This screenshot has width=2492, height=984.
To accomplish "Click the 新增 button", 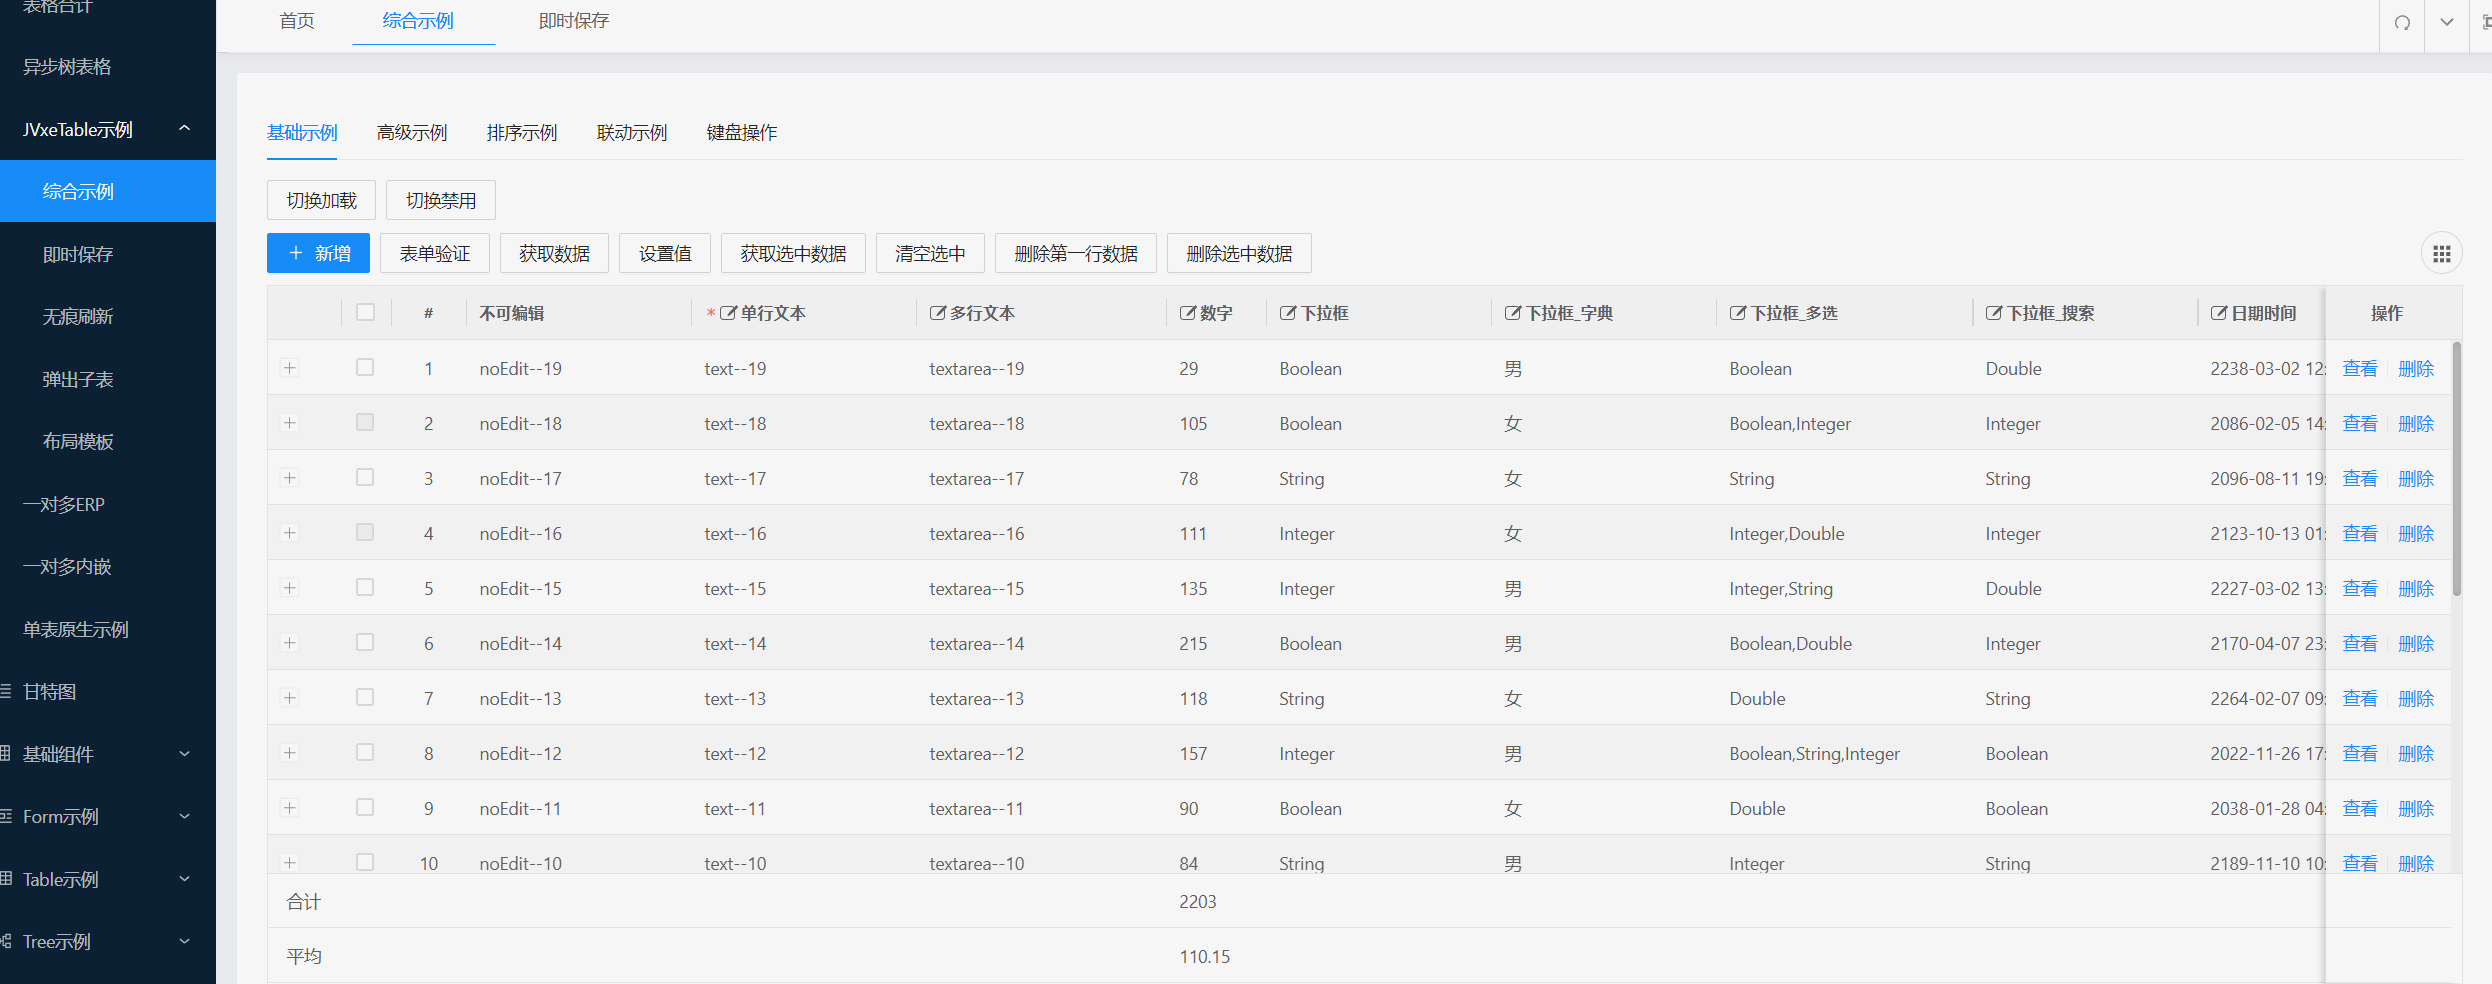I will point(318,253).
